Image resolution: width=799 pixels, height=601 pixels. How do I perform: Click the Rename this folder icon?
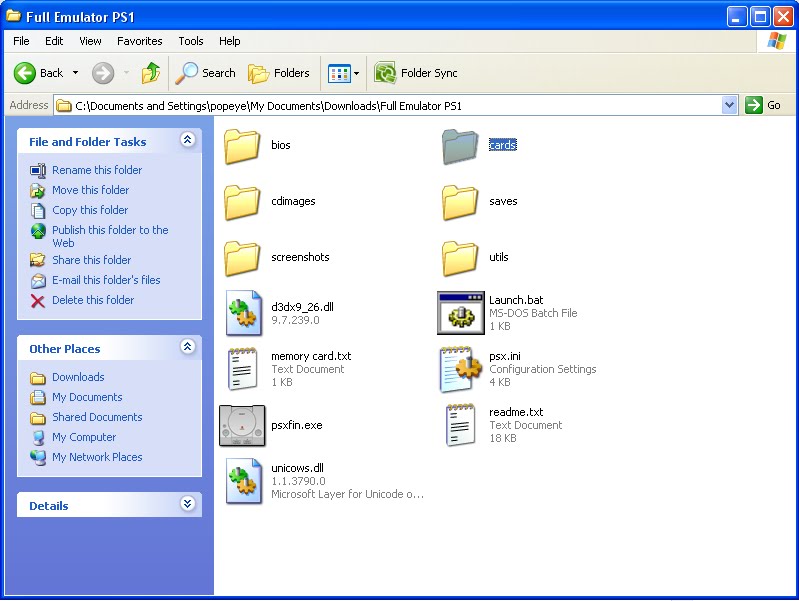click(38, 170)
